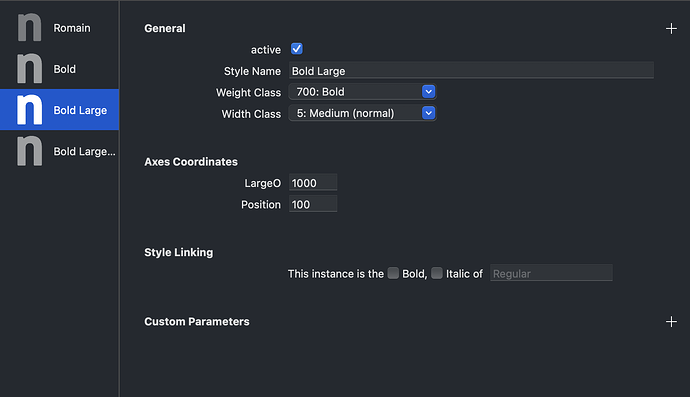
Task: Select the truncated Bold Large... instance name
Action: (84, 152)
